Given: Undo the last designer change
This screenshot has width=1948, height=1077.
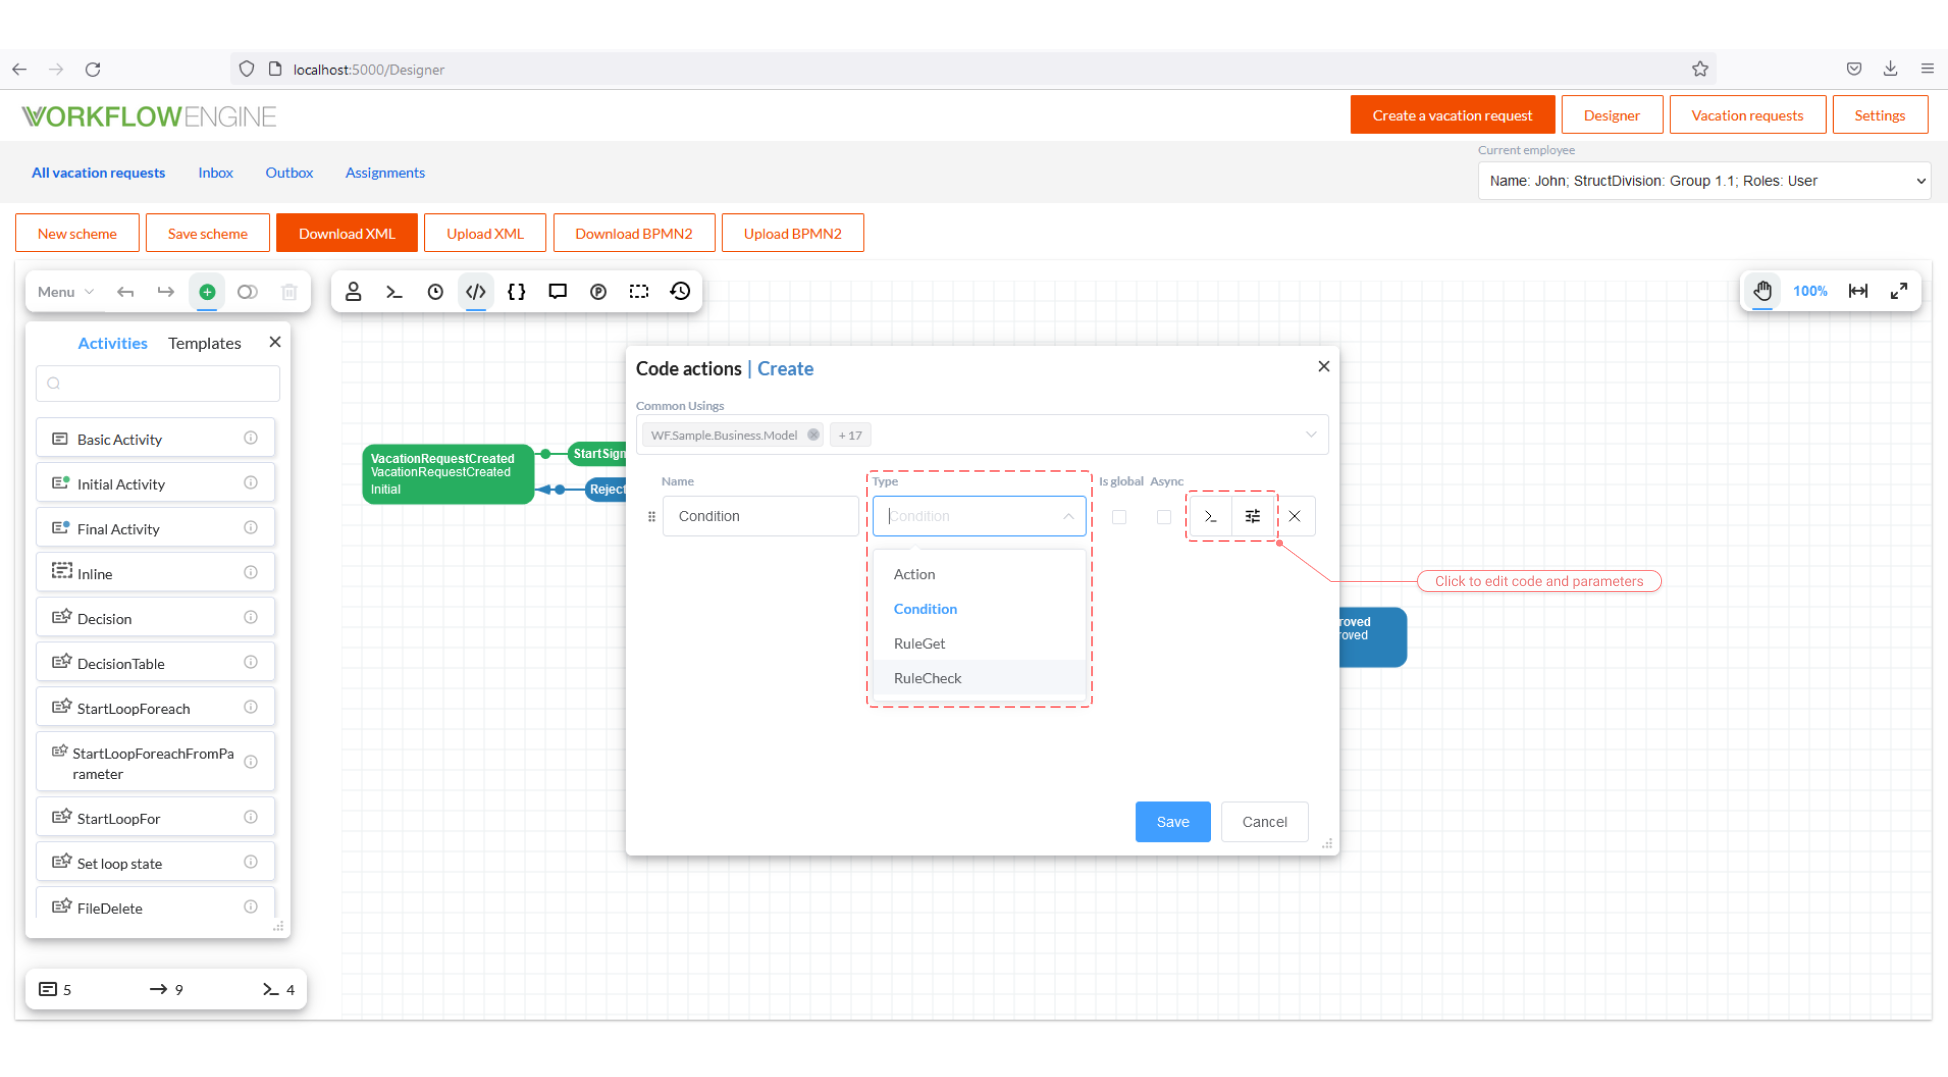Looking at the screenshot, I should pos(125,292).
